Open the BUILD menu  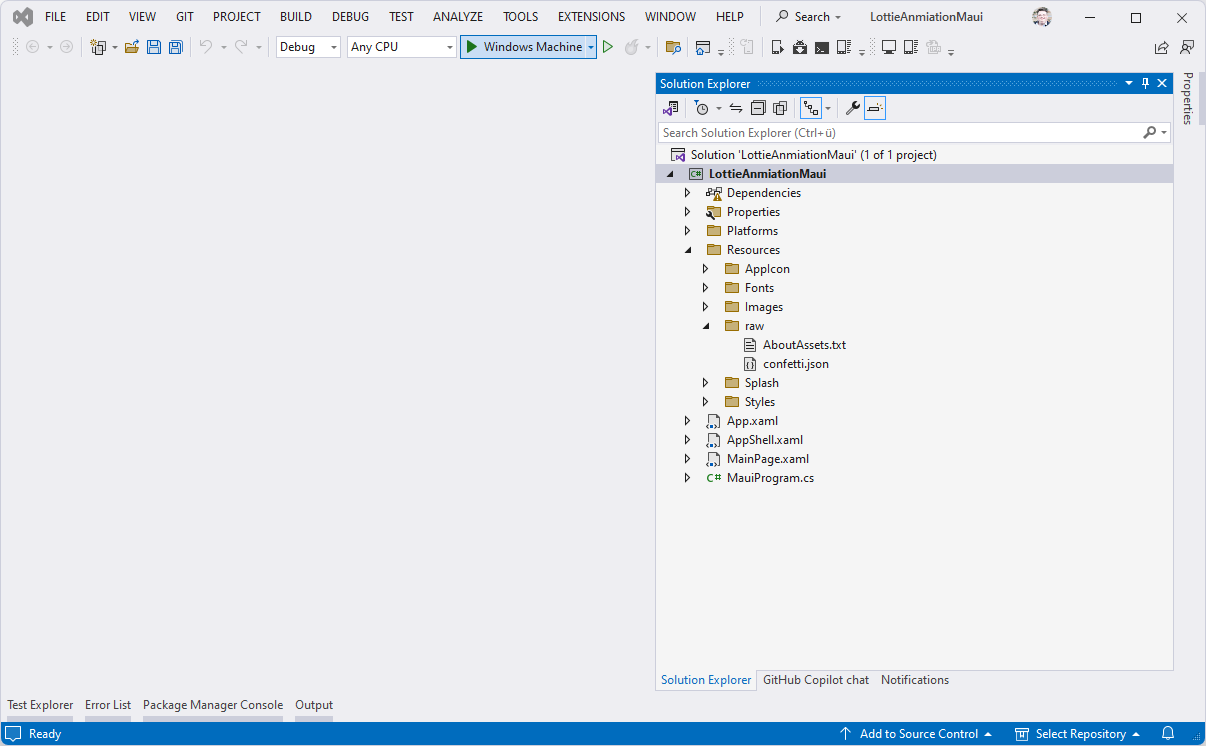pos(295,17)
